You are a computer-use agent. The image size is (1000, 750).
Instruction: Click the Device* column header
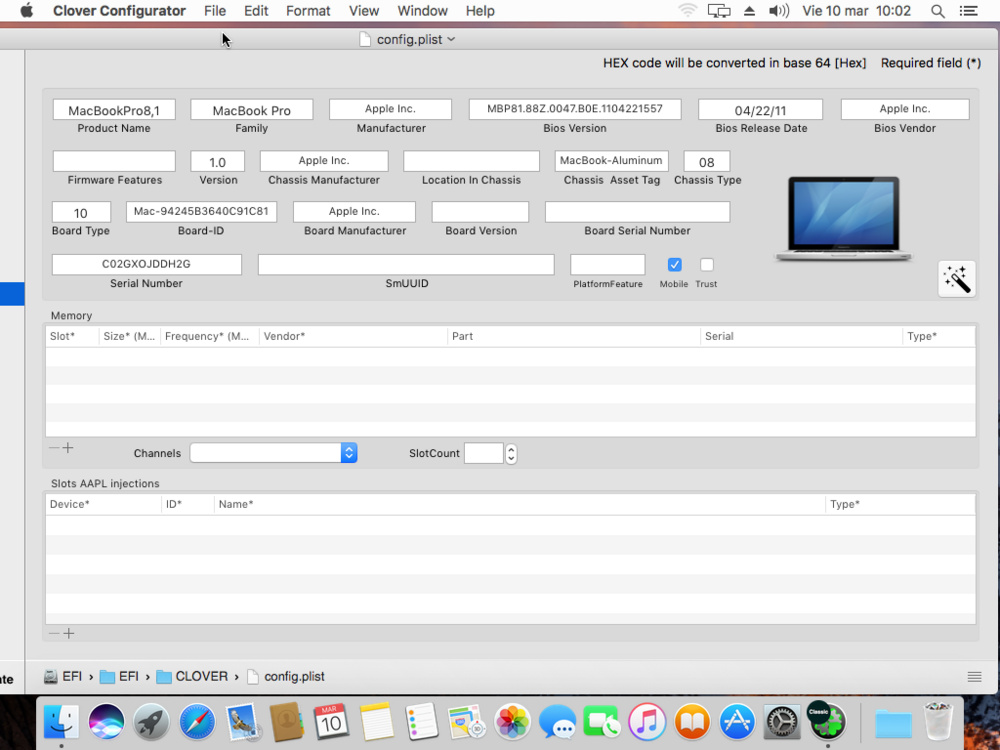point(103,504)
